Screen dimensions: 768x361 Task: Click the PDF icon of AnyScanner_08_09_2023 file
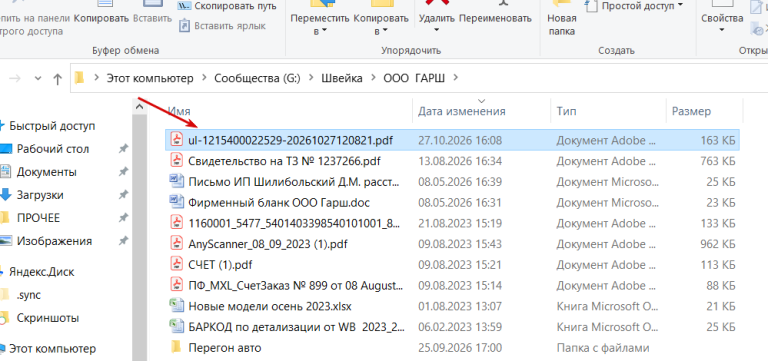(176, 243)
